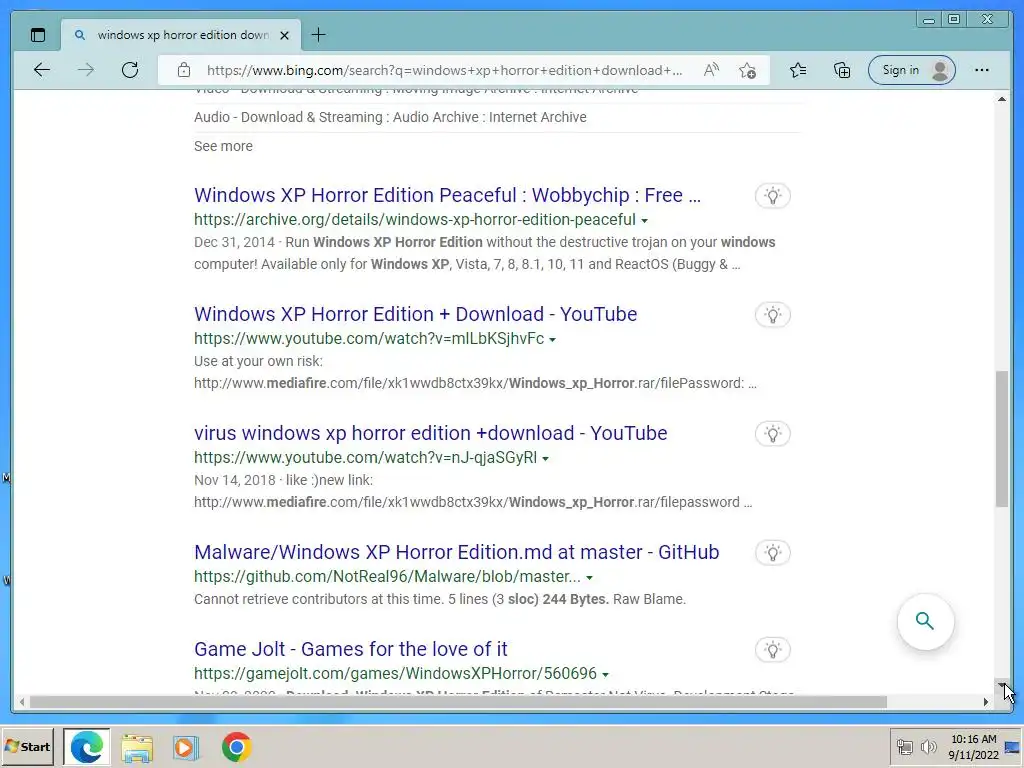
Task: Click the Cannot retrieve contributors snippet
Action: click(440, 599)
